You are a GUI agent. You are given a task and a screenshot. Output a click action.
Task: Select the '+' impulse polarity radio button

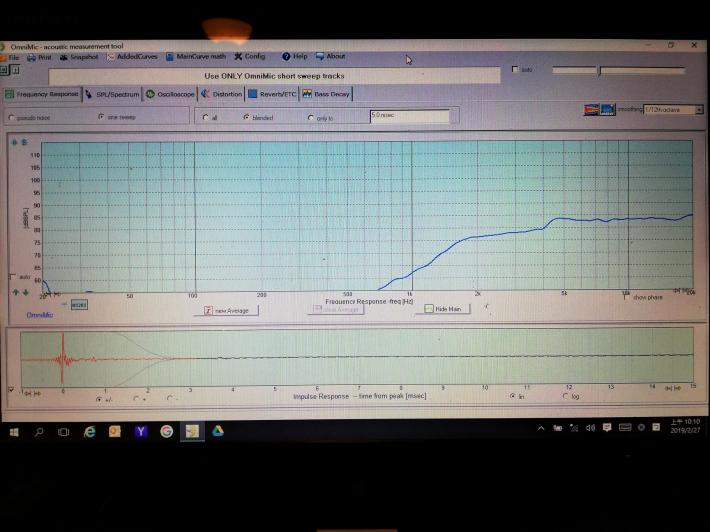click(137, 399)
